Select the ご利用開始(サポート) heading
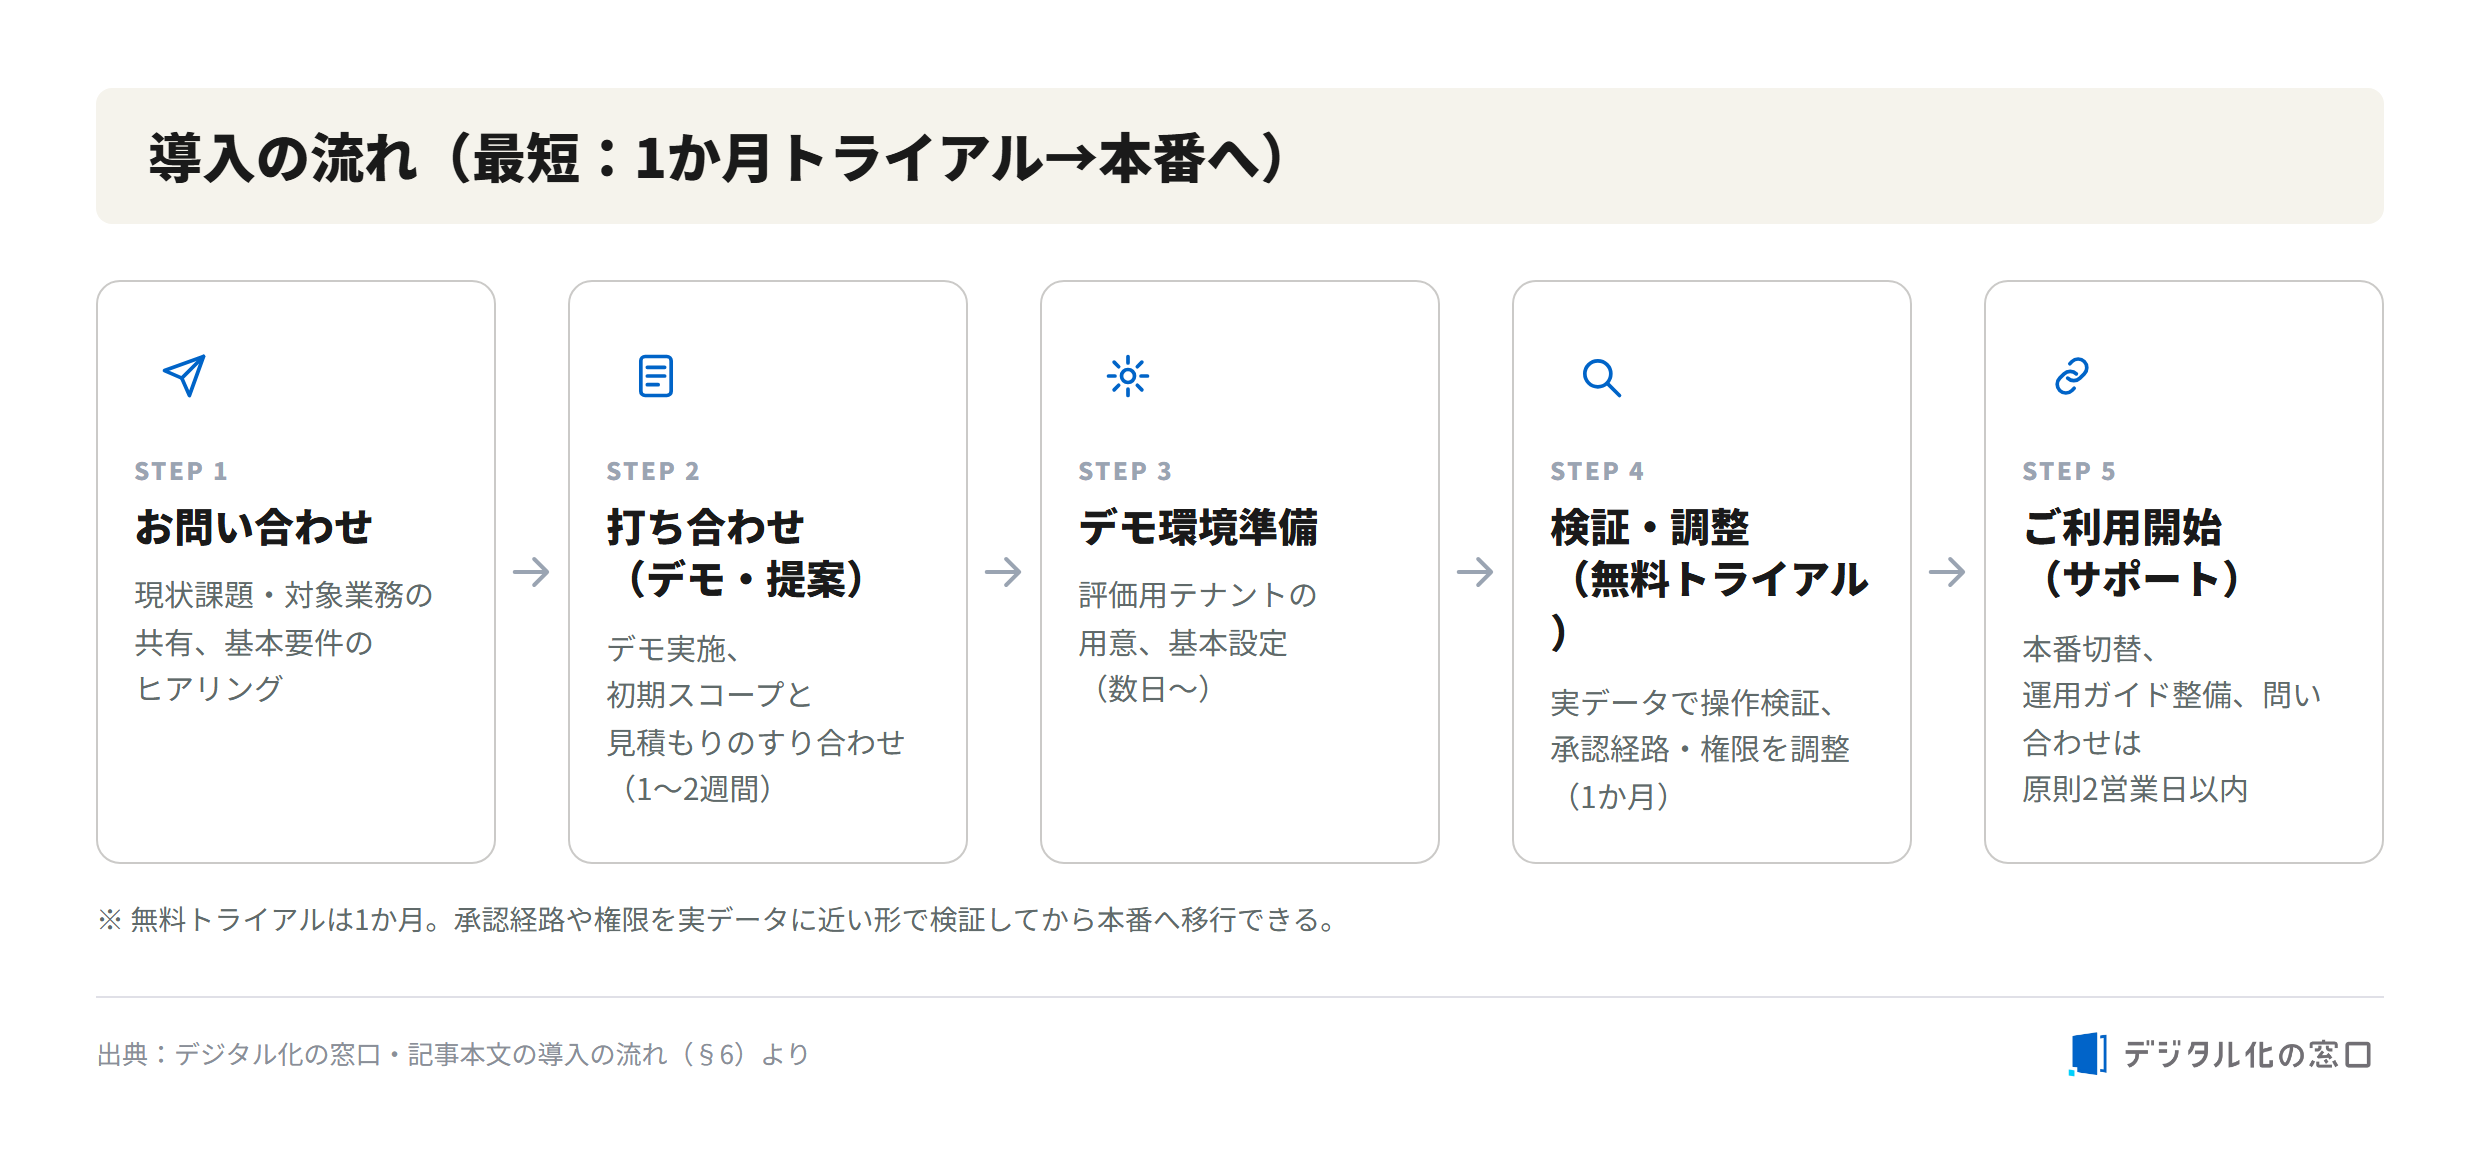Screen dimensions: 2480x1170 (2131, 553)
